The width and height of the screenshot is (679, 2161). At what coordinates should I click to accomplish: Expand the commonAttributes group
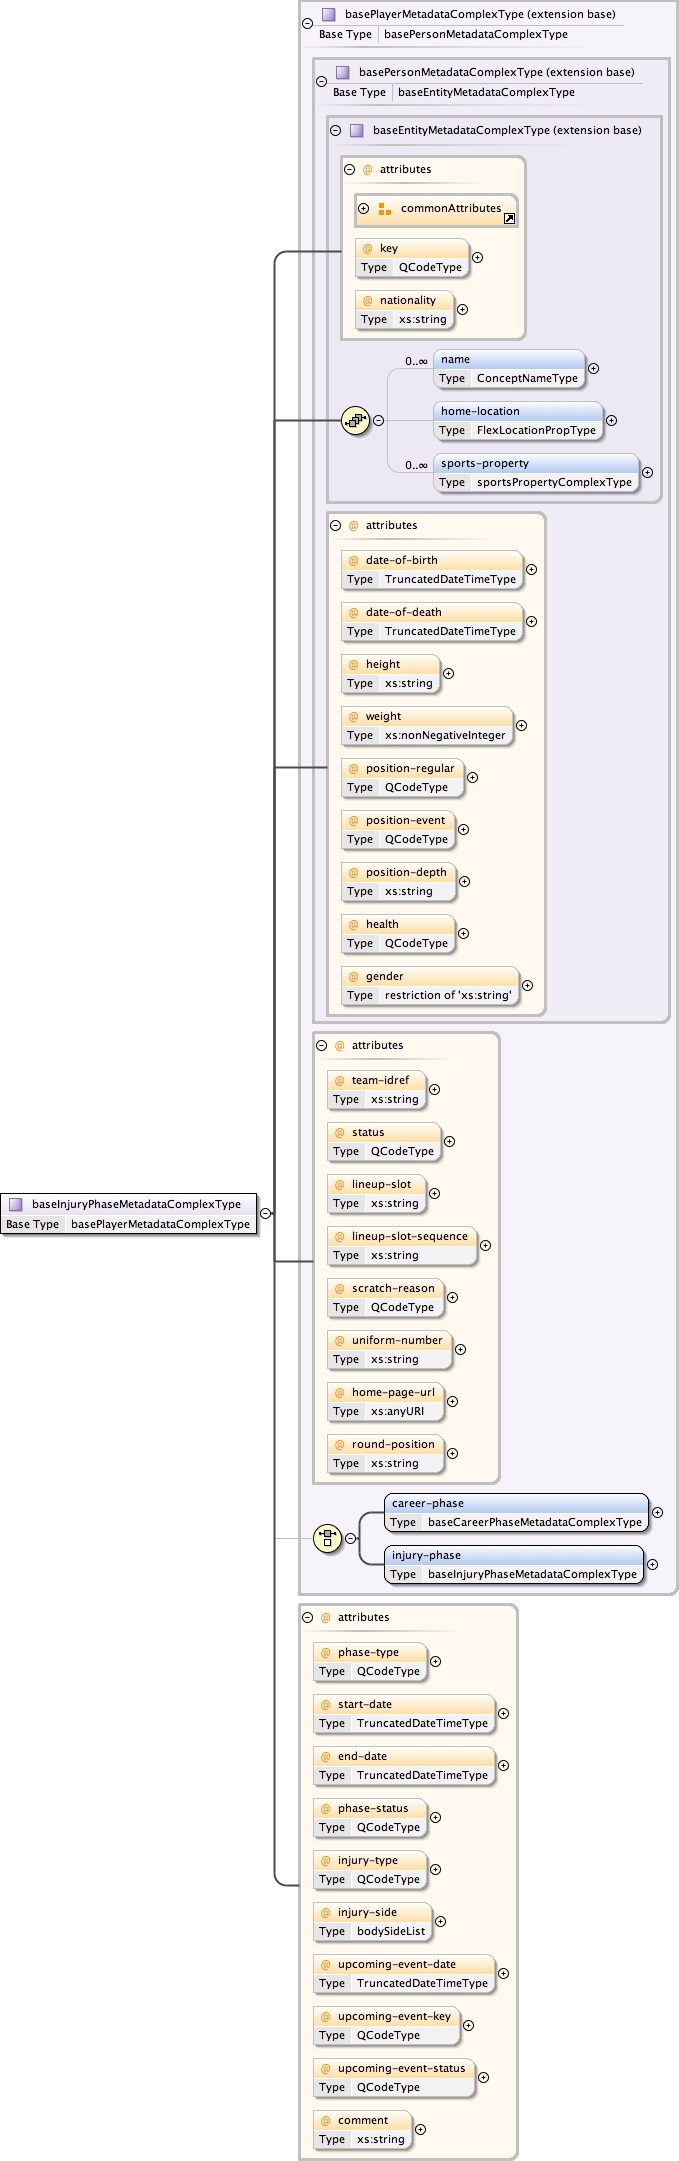364,209
